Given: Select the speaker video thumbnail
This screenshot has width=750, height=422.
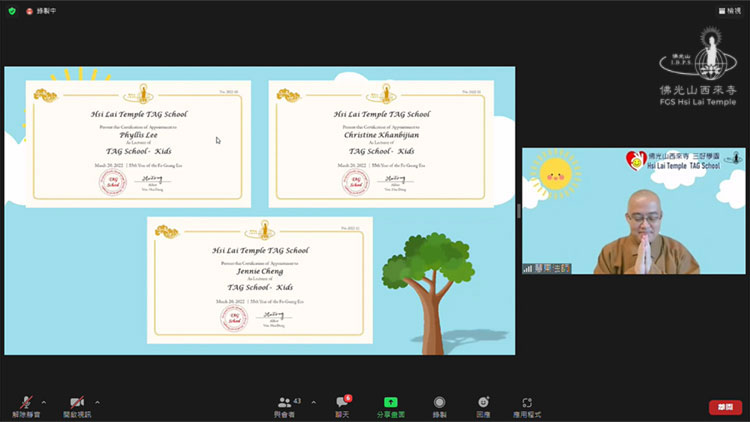Looking at the screenshot, I should [634, 211].
